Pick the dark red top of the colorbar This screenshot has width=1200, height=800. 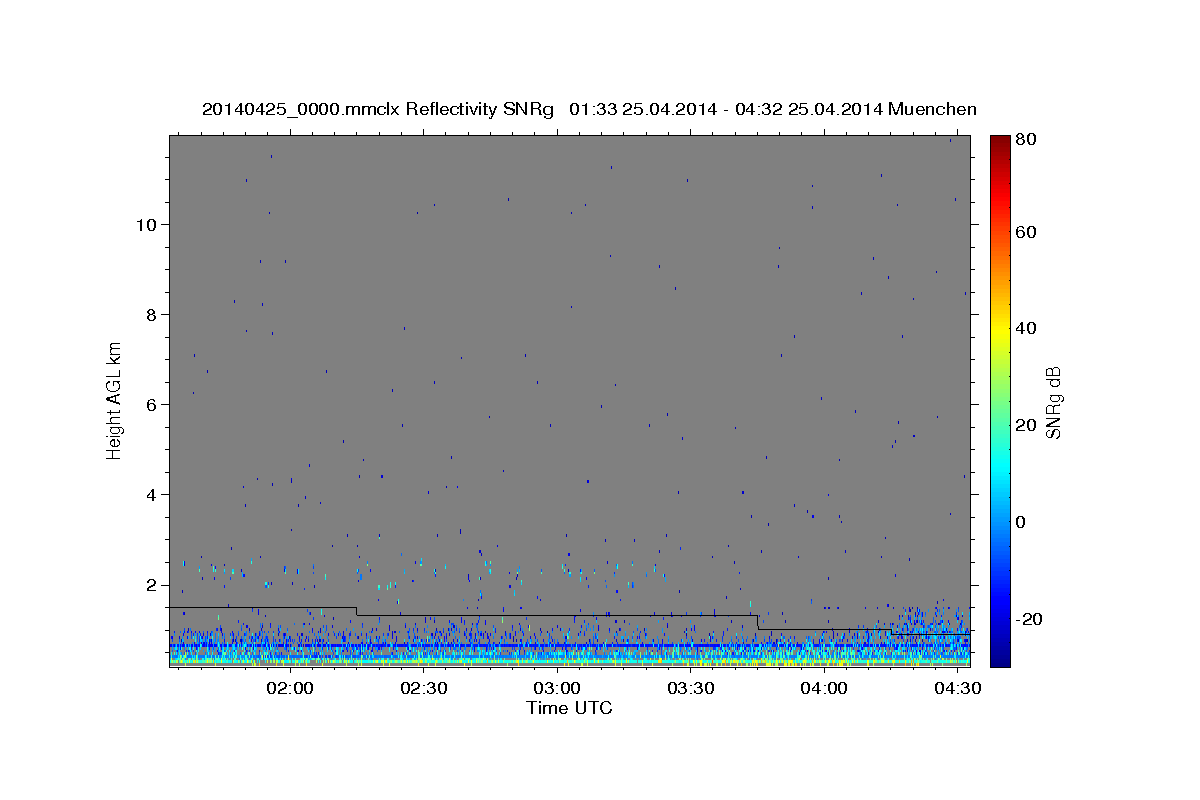click(1000, 142)
